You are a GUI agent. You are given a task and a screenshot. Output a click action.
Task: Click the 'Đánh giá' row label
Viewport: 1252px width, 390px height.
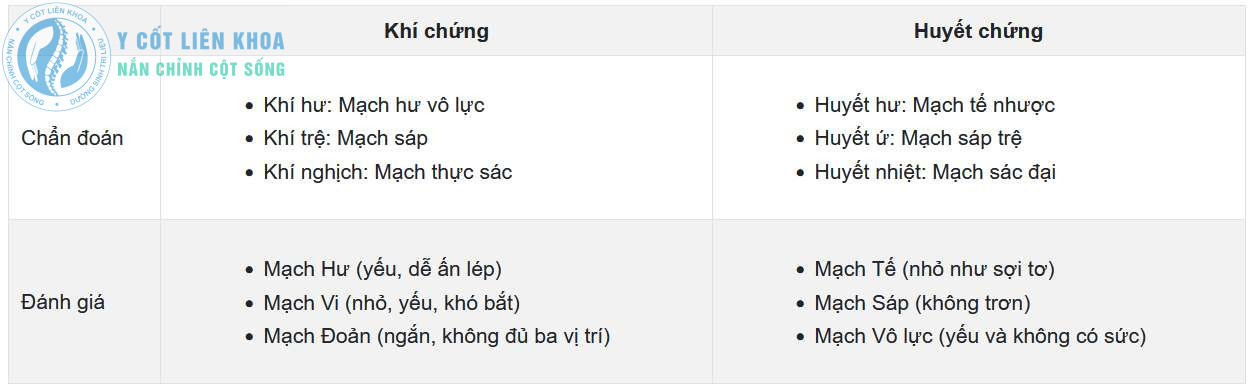pyautogui.click(x=63, y=302)
